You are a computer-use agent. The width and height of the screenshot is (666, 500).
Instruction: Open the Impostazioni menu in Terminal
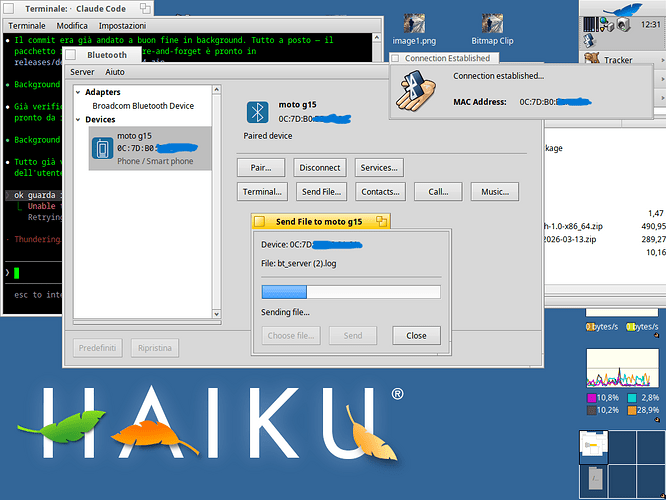pyautogui.click(x=122, y=25)
